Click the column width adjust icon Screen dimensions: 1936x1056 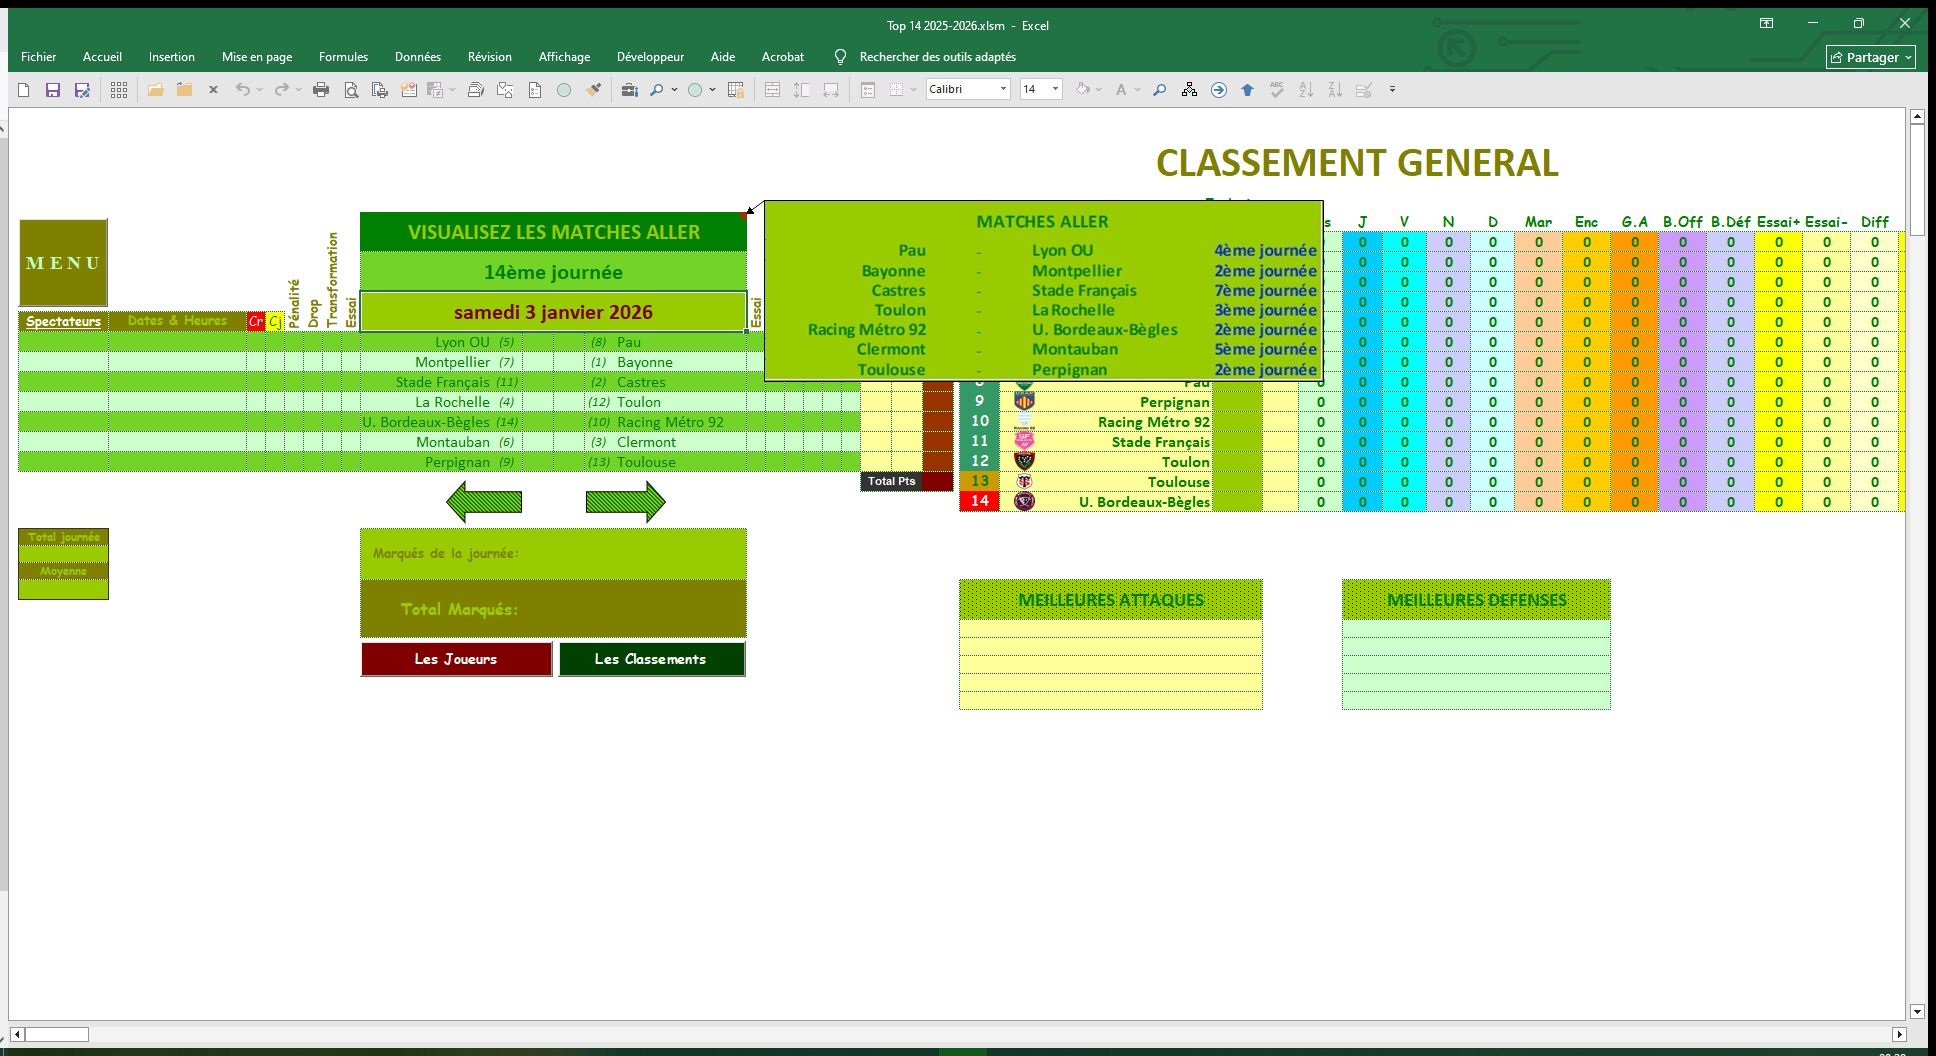[831, 90]
